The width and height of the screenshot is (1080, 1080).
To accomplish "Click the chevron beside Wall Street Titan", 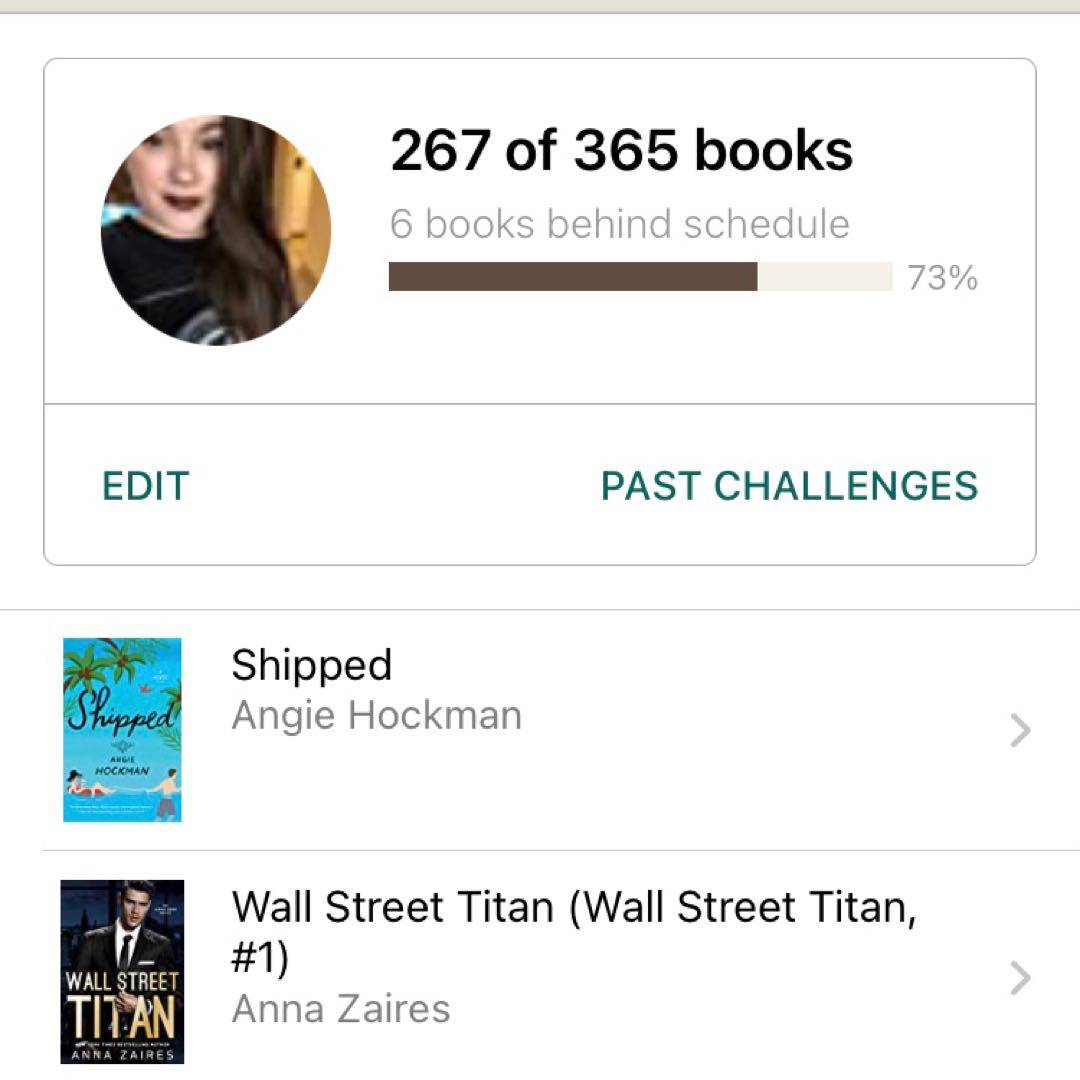I will click(1020, 978).
